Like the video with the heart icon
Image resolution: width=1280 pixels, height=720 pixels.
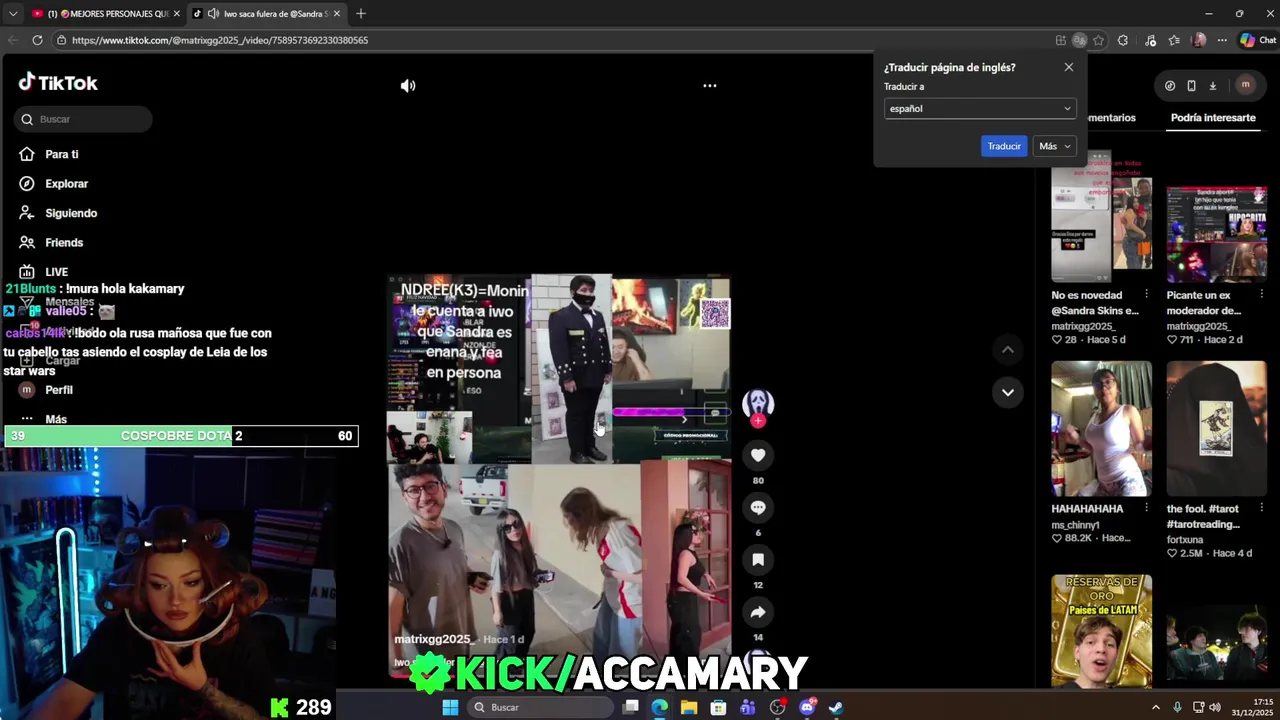coord(758,456)
